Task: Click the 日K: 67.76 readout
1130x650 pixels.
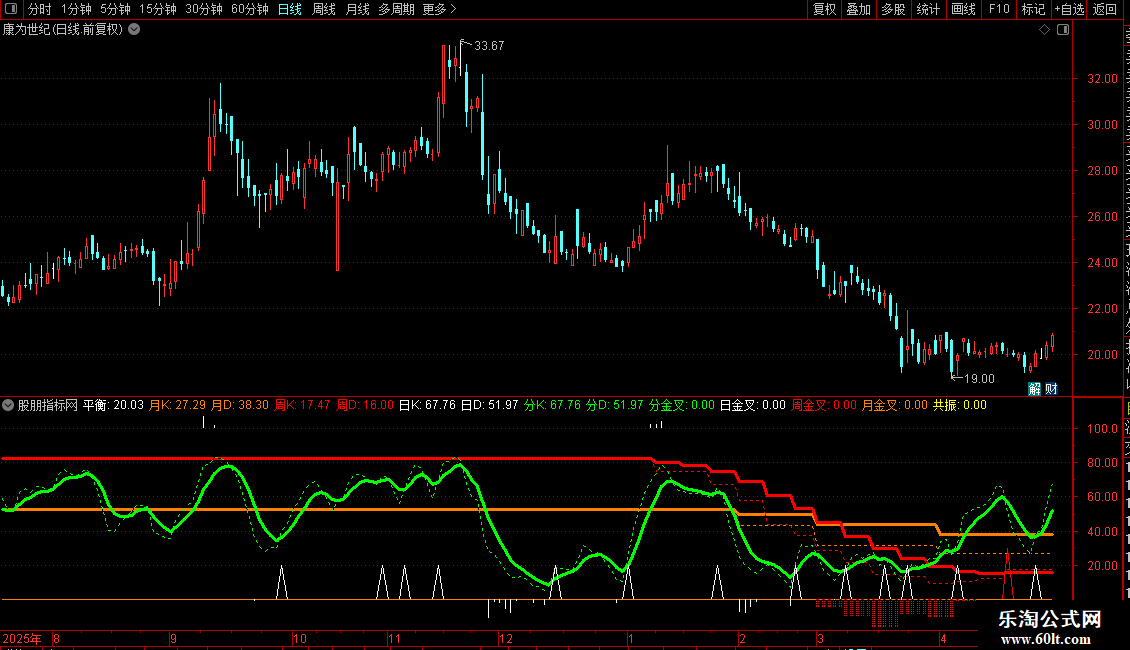Action: click(x=427, y=405)
